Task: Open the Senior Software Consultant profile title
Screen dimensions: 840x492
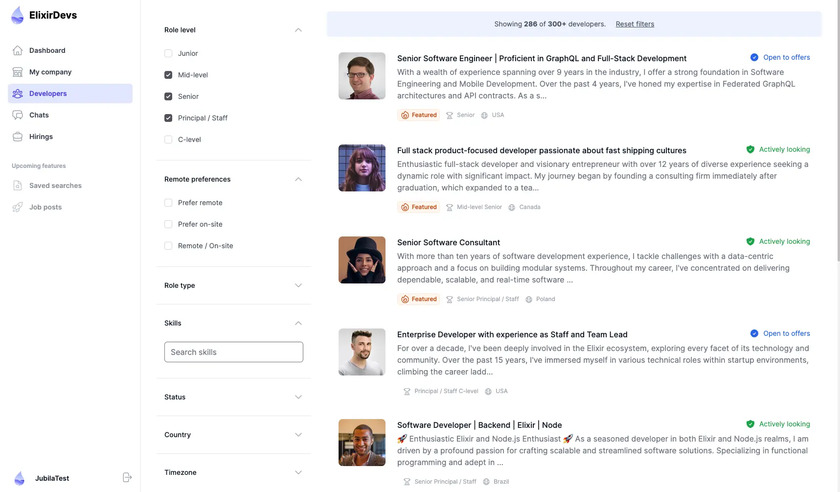Action: [x=448, y=242]
